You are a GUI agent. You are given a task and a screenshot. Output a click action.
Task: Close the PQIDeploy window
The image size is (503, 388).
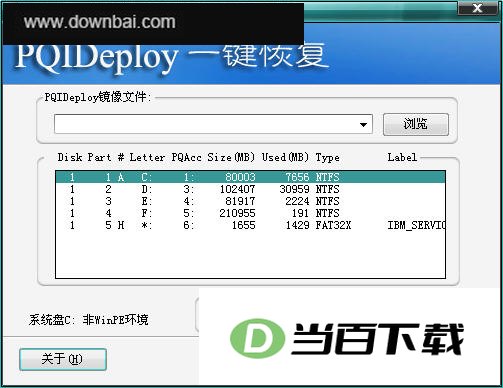pos(478,8)
